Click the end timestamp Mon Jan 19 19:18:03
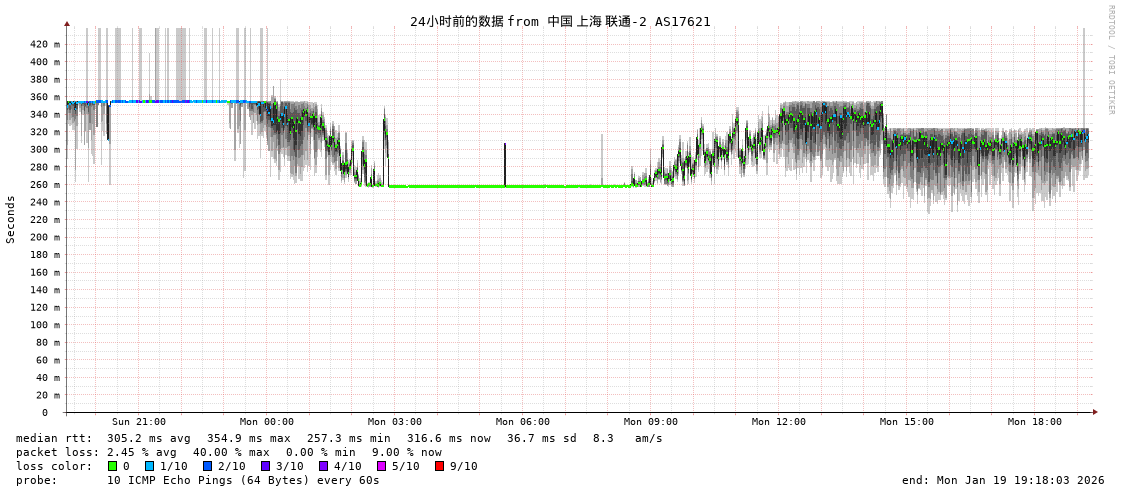The height and width of the screenshot is (494, 1121). (1003, 480)
